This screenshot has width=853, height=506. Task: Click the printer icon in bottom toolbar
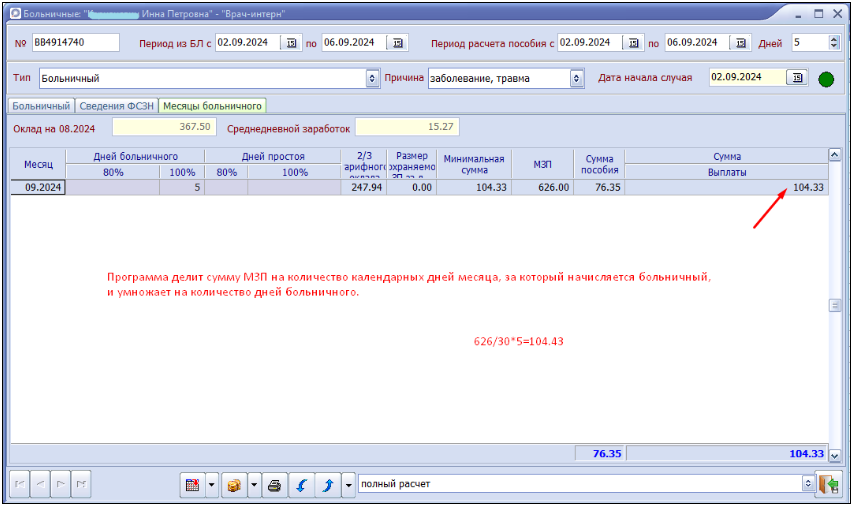point(274,485)
